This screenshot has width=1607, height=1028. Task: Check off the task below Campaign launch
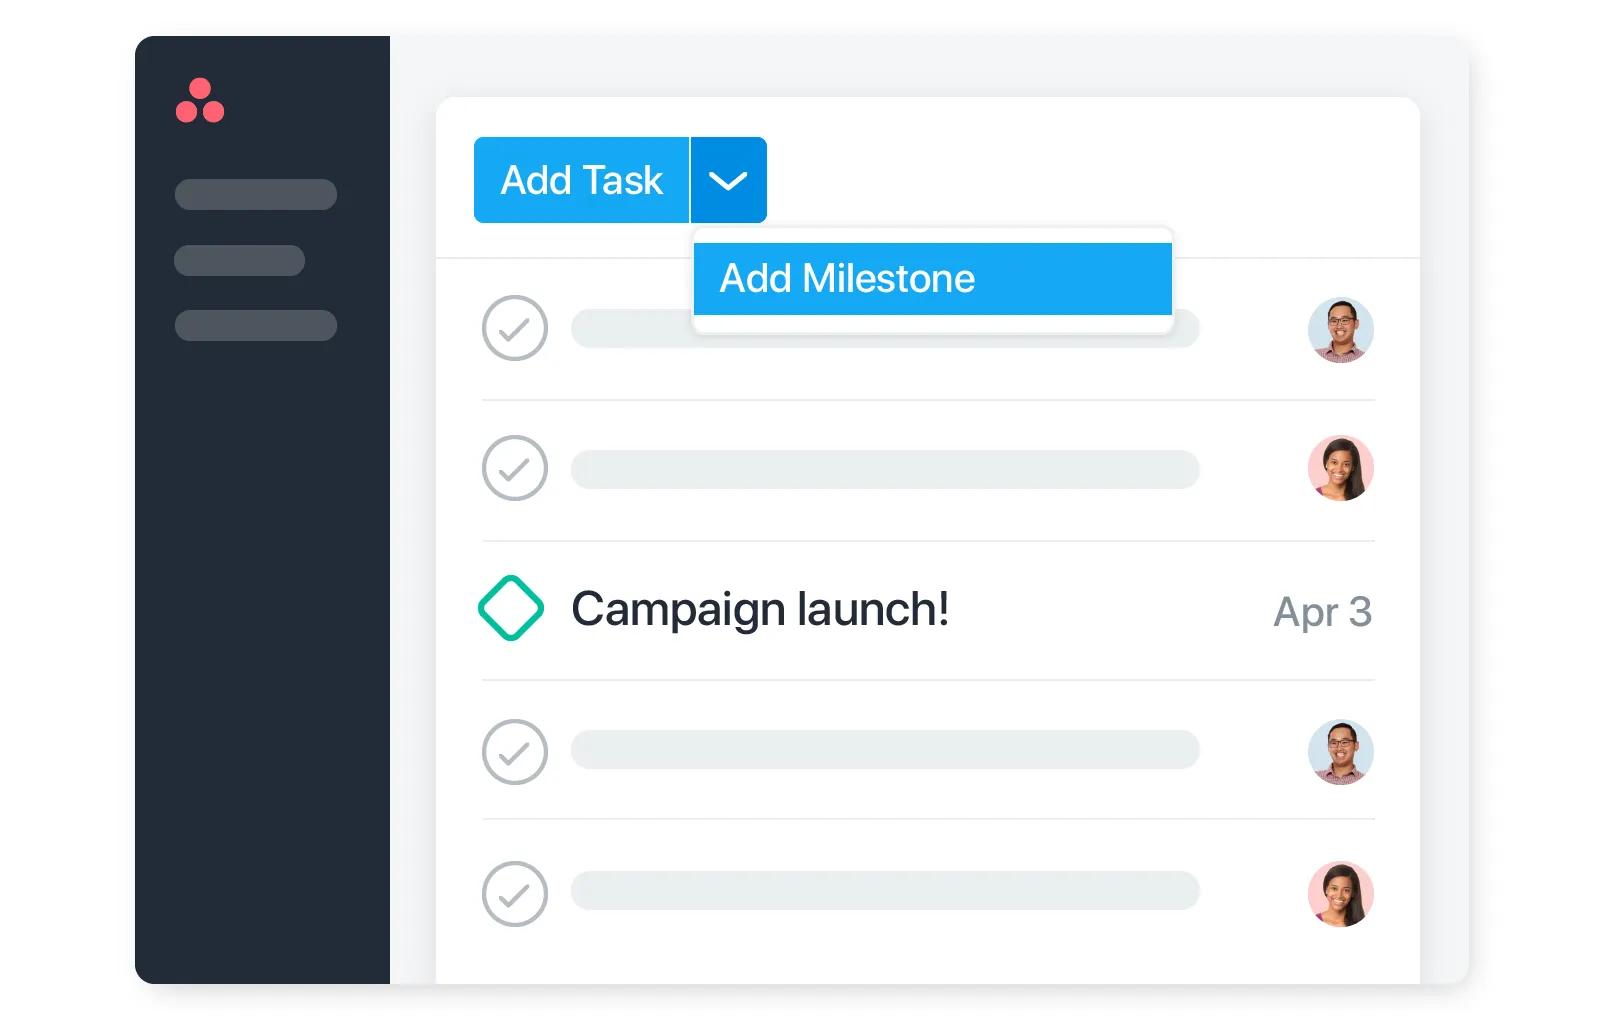point(514,752)
